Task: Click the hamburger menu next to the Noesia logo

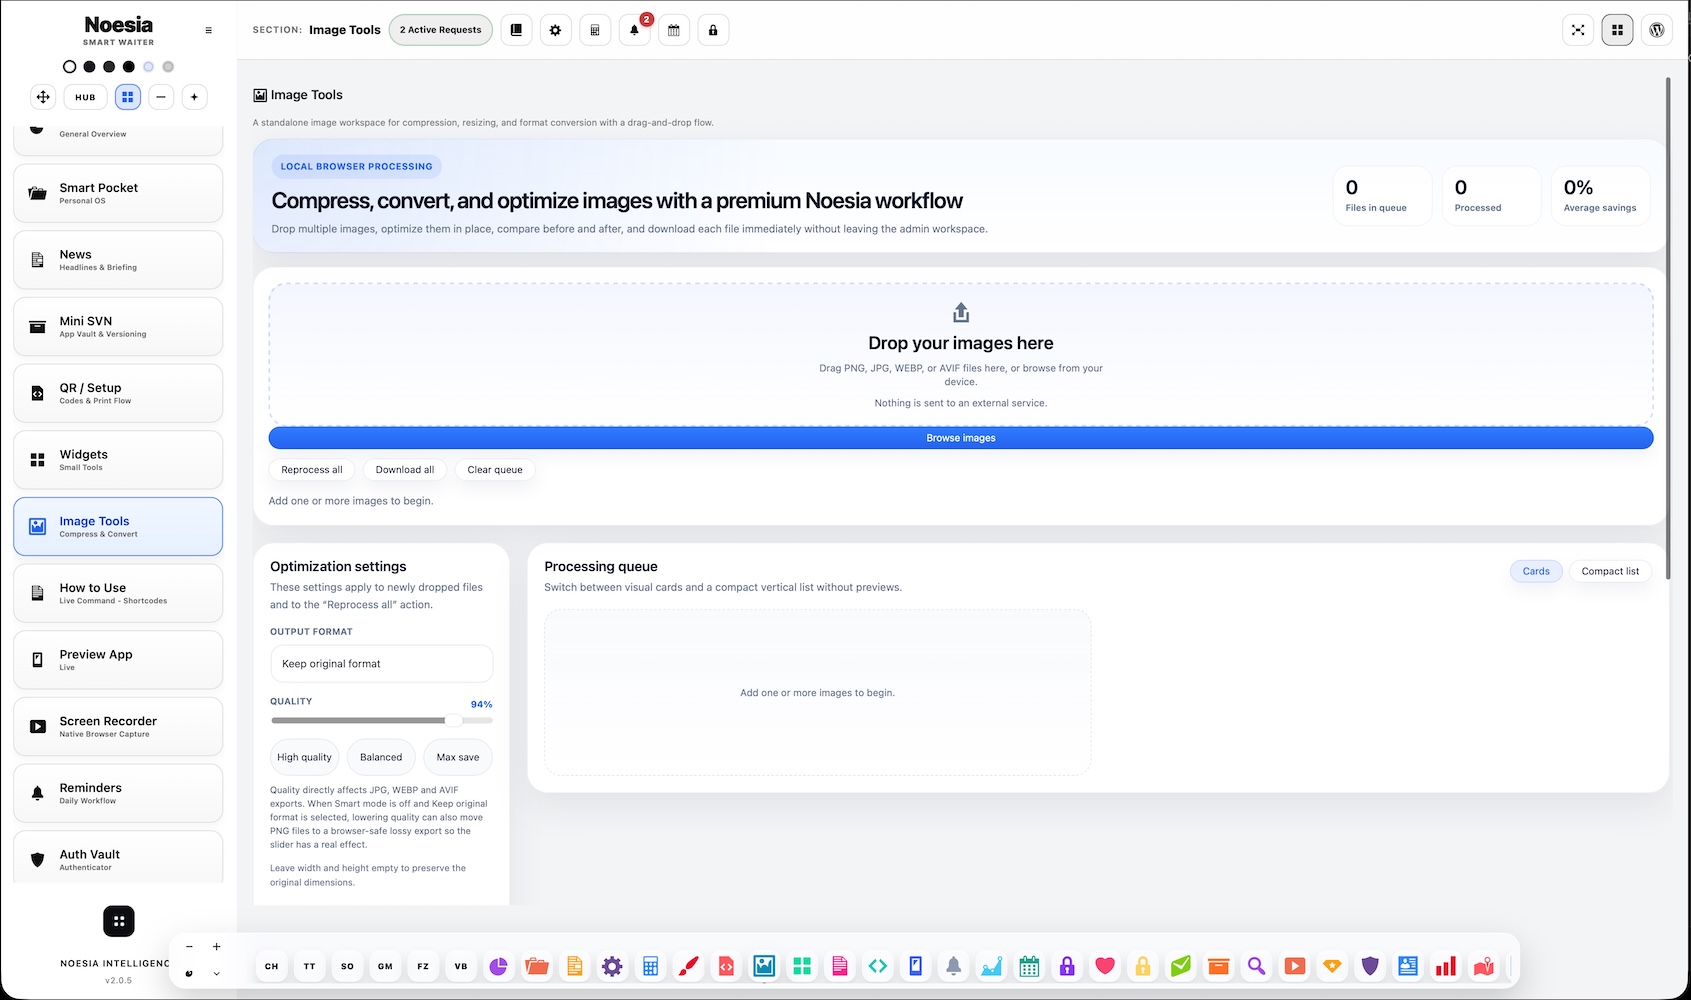Action: (208, 30)
